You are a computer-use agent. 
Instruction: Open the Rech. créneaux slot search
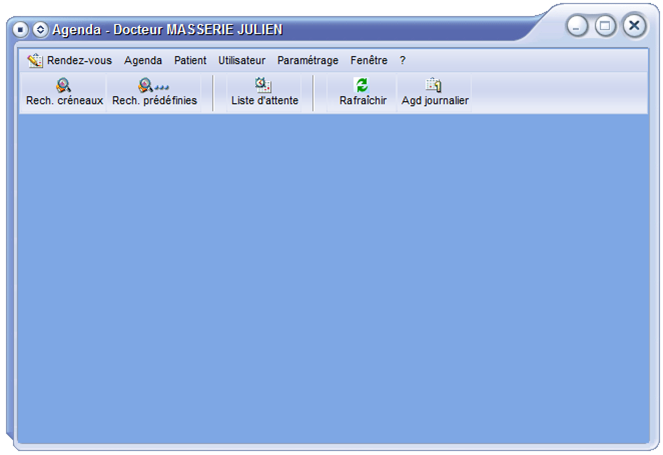64,93
